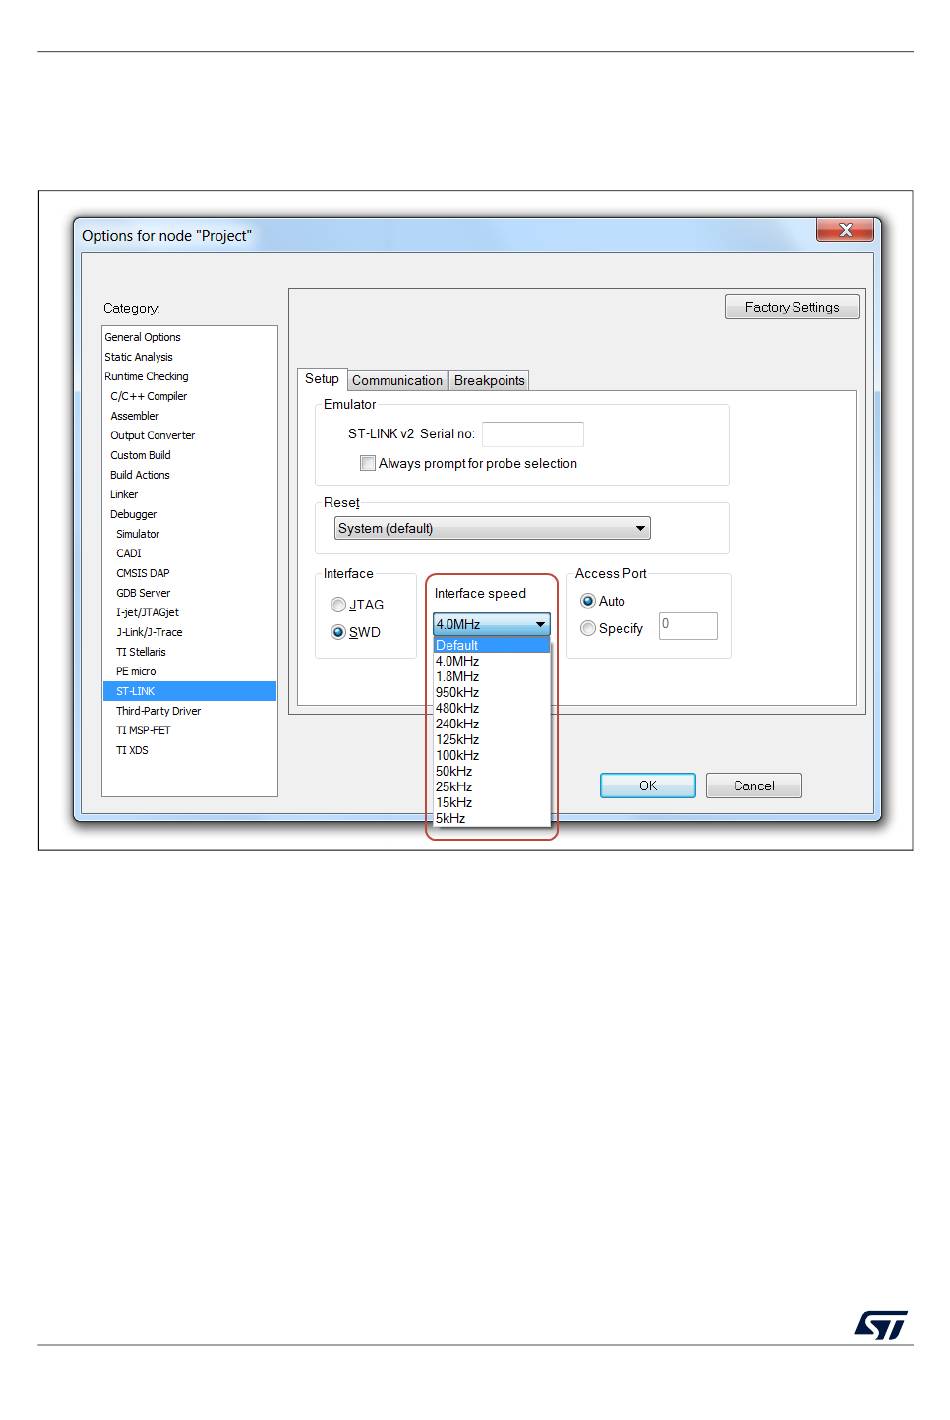Click the Factory Settings button
This screenshot has height=1420, width=950.
pyautogui.click(x=792, y=307)
